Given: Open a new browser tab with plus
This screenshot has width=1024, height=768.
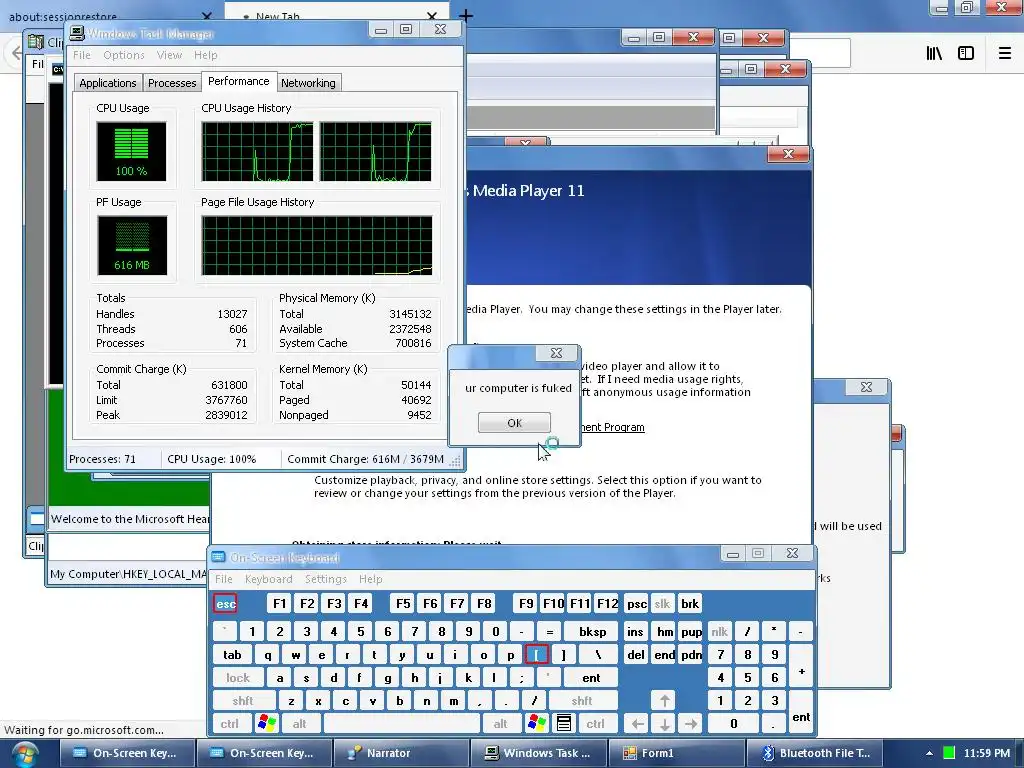Looking at the screenshot, I should pyautogui.click(x=466, y=15).
